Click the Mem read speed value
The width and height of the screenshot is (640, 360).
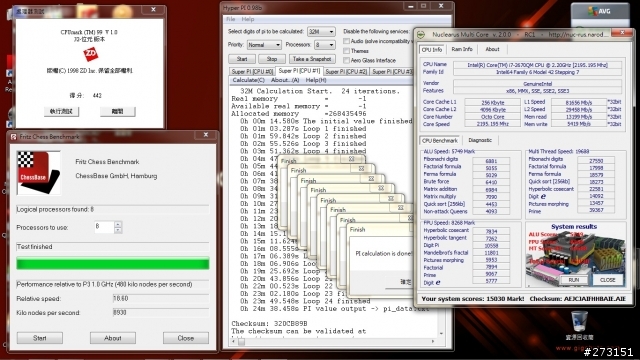point(579,117)
